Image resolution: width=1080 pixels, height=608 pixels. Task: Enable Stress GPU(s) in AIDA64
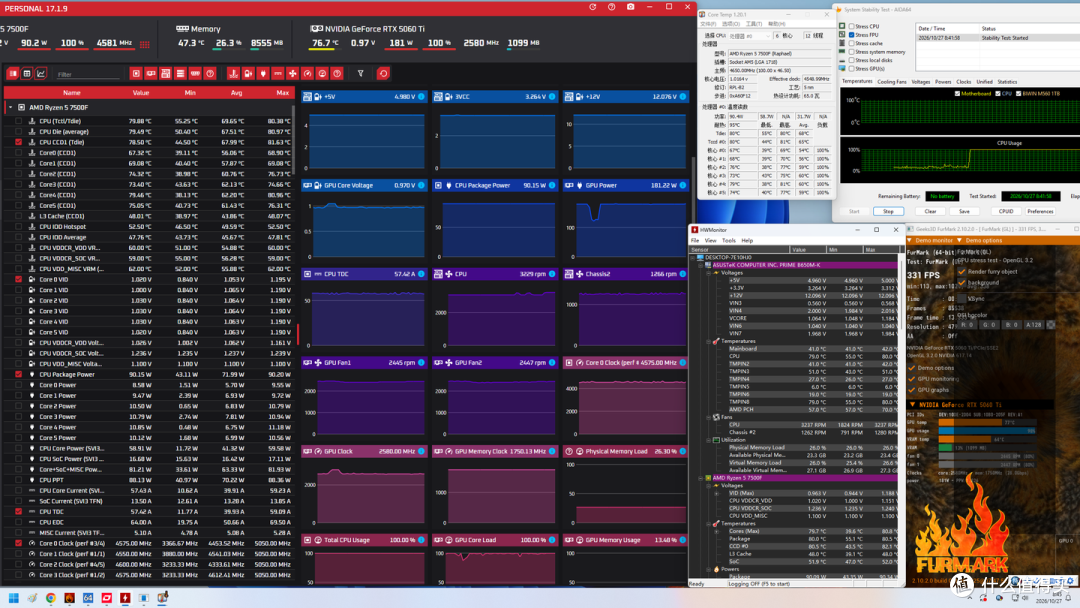852,69
